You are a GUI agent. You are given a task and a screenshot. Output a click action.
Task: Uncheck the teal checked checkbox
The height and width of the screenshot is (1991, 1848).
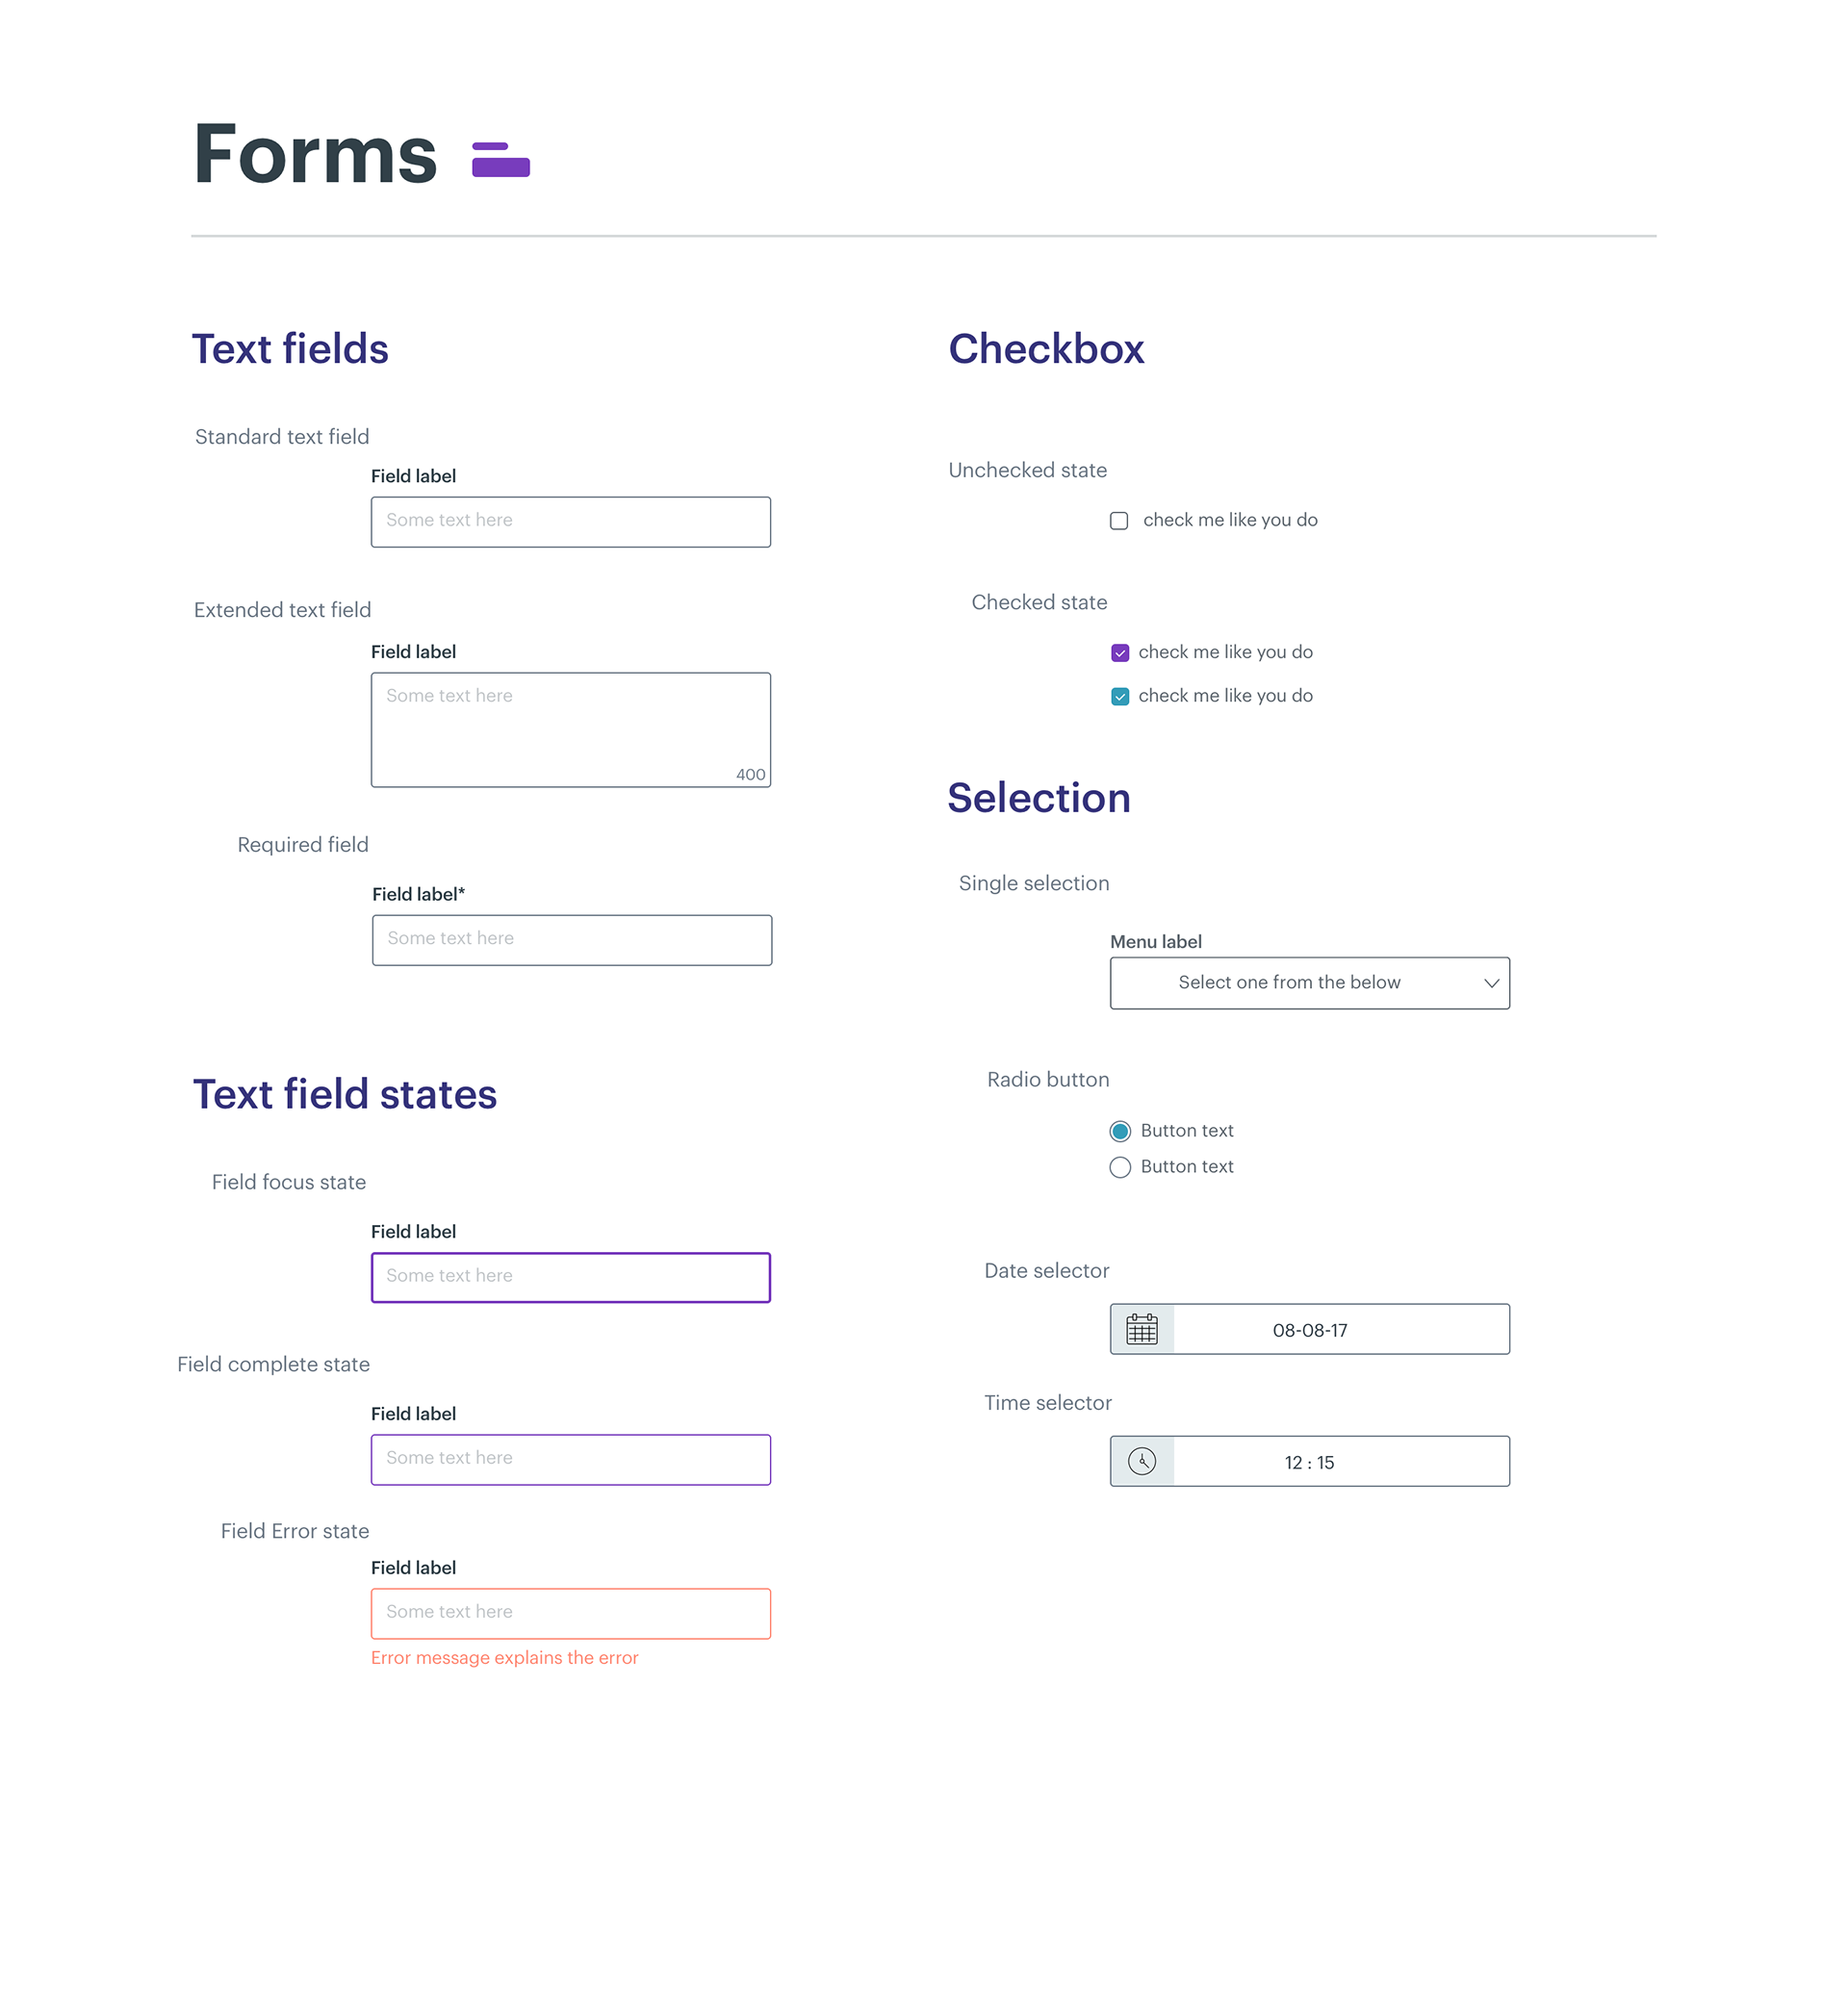(x=1120, y=697)
